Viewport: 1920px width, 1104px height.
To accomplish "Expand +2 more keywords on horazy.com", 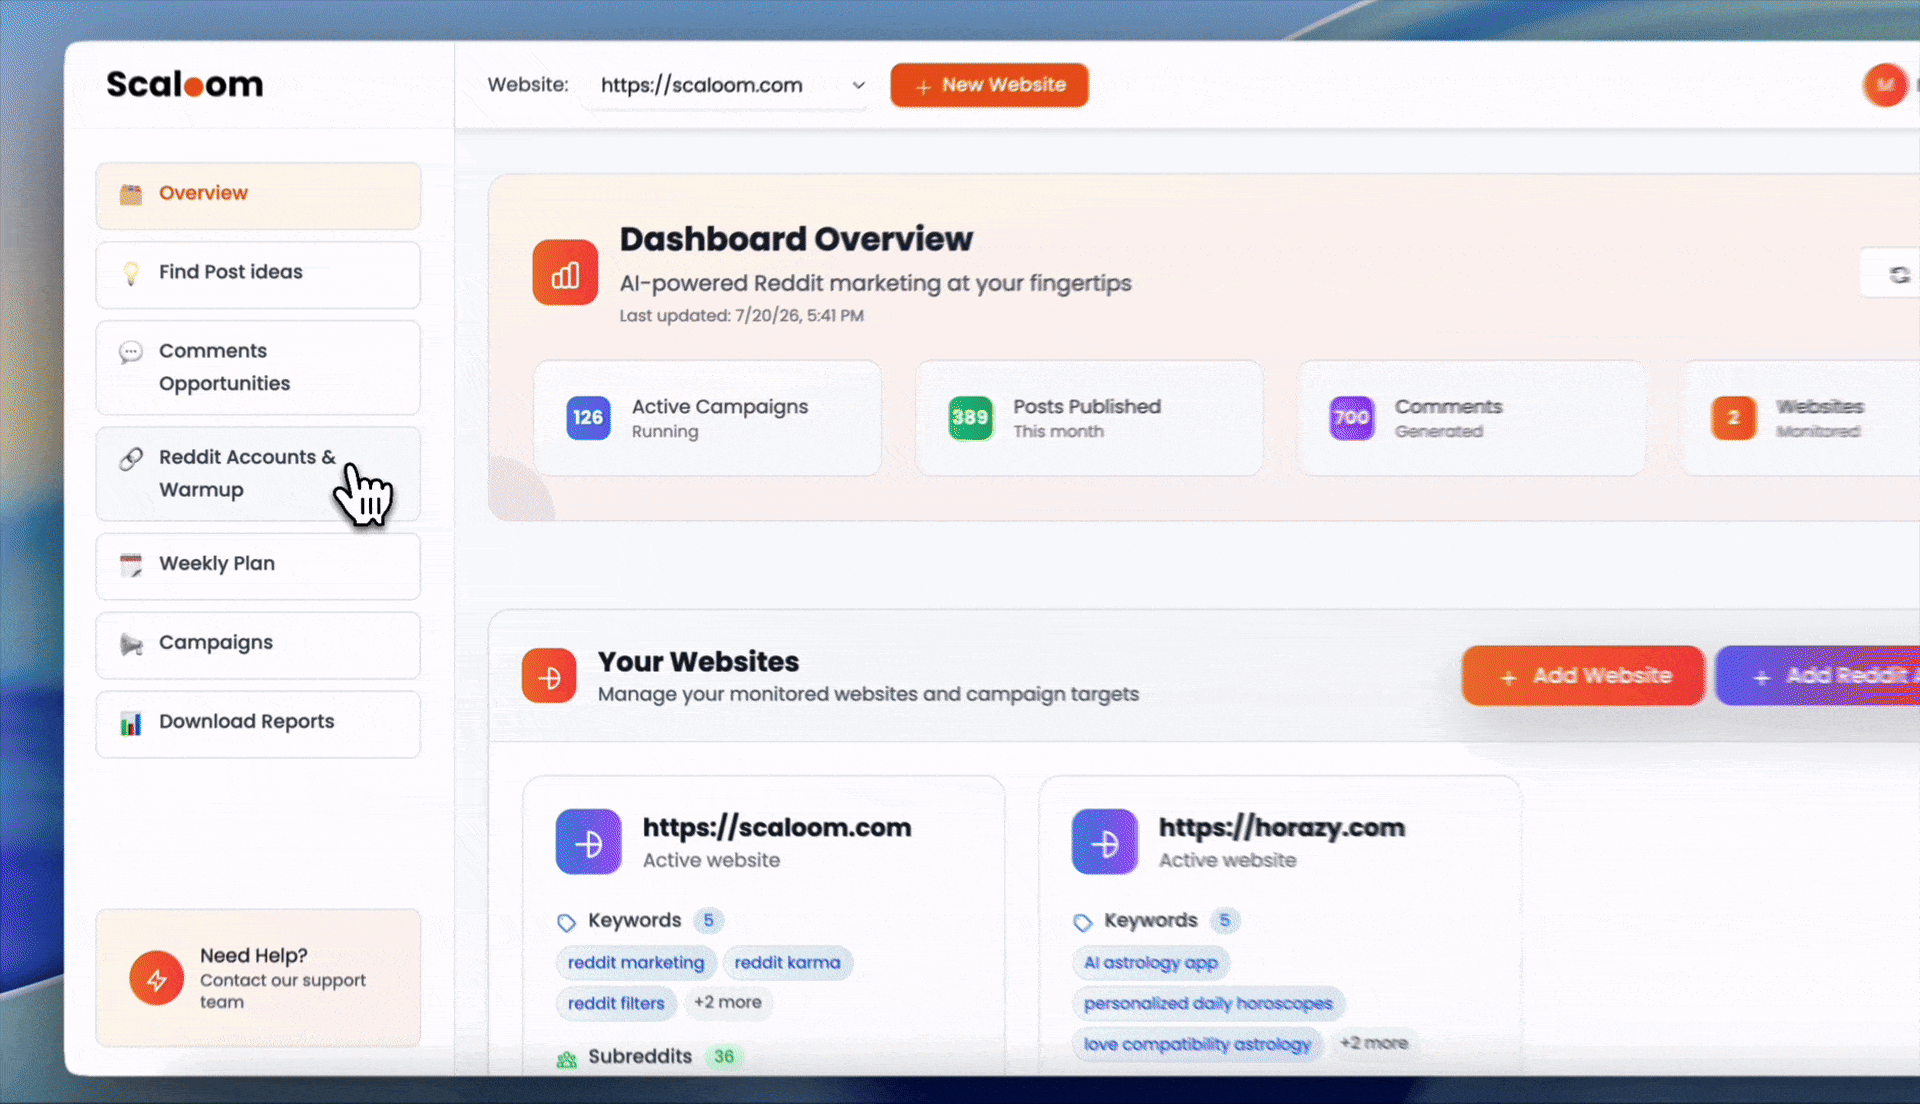I will pos(1373,1043).
